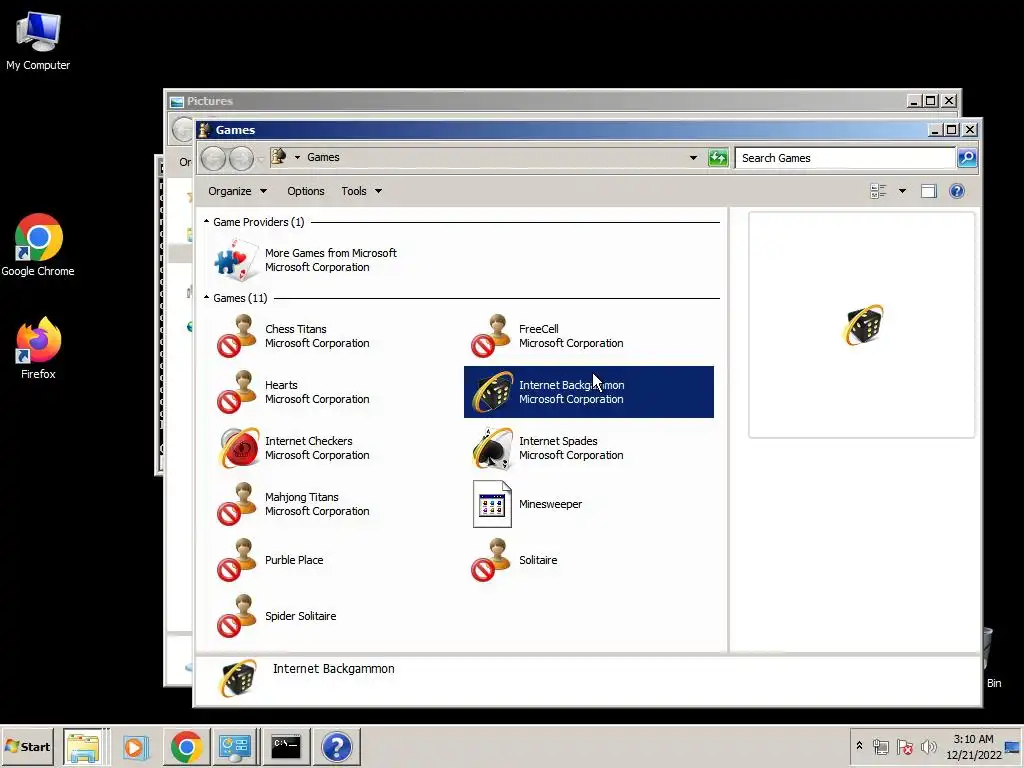Open the Tools dropdown menu
The width and height of the screenshot is (1024, 768).
click(361, 191)
